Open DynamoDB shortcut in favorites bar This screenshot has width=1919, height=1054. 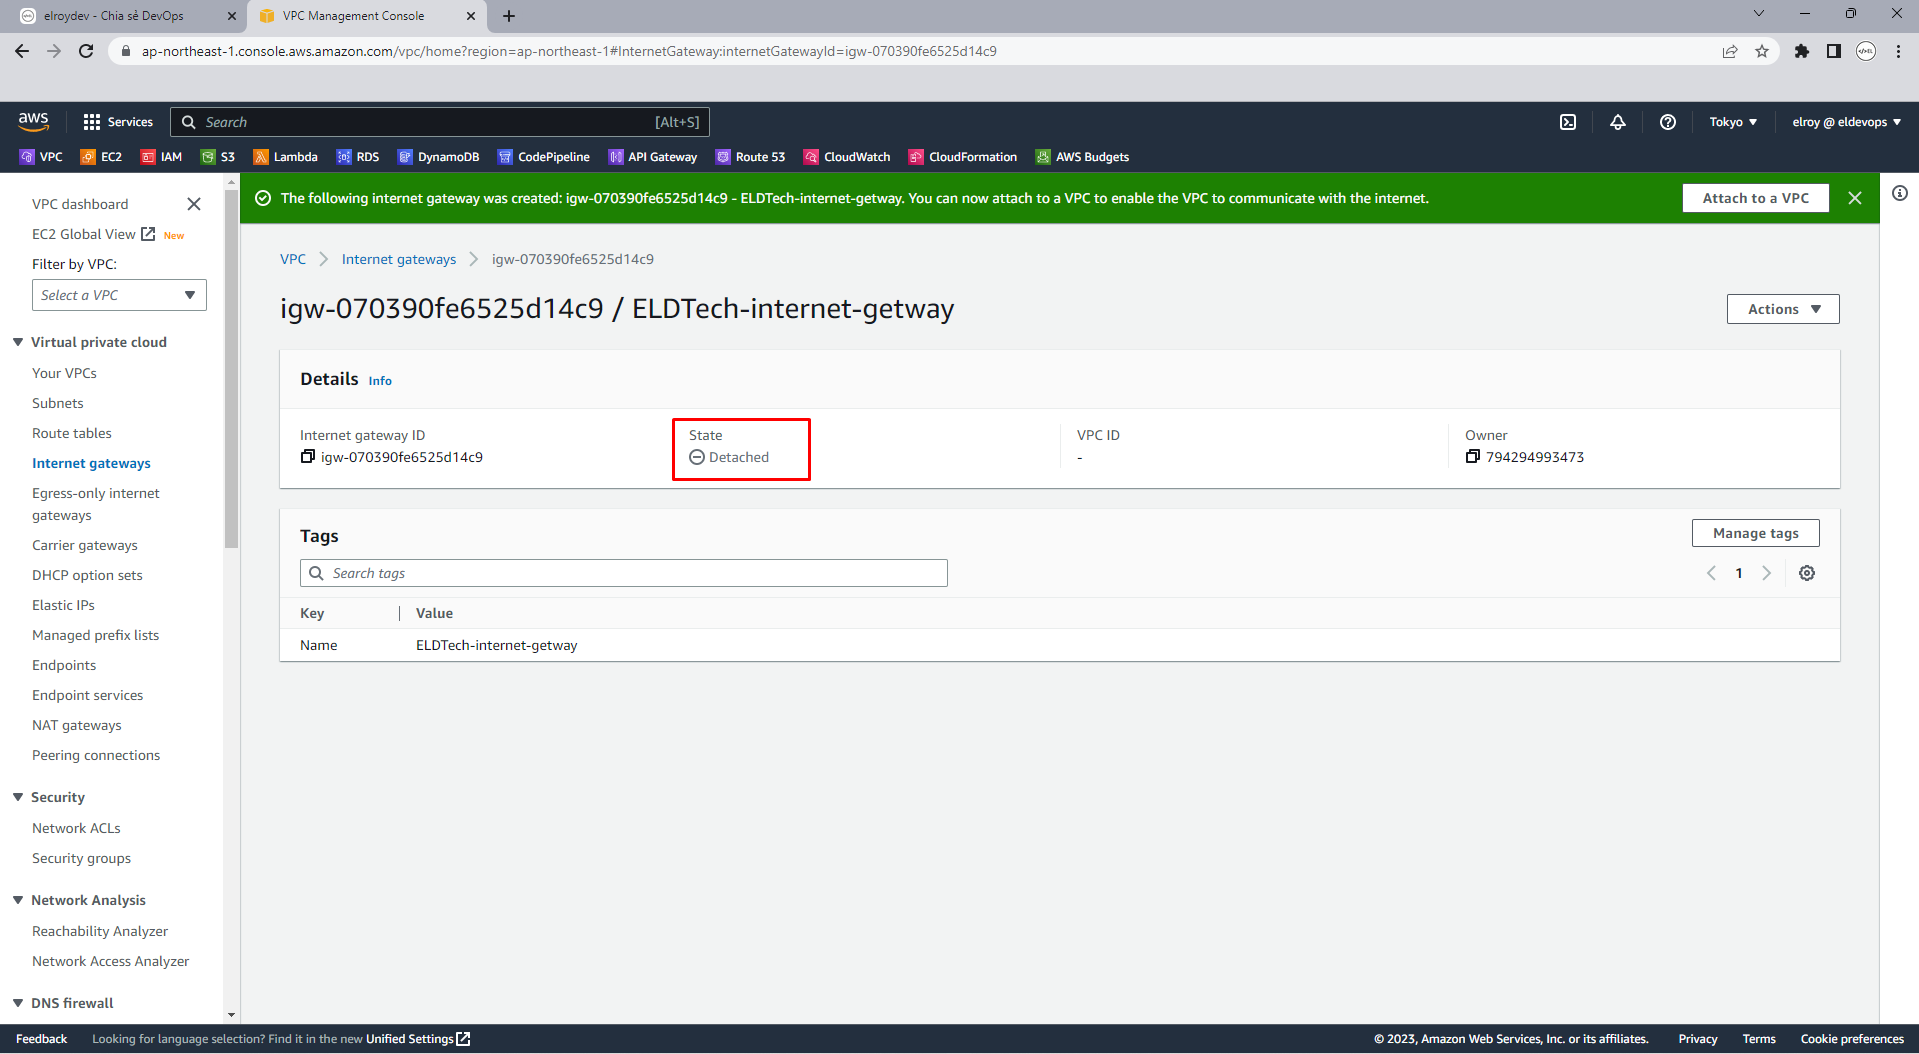click(438, 157)
